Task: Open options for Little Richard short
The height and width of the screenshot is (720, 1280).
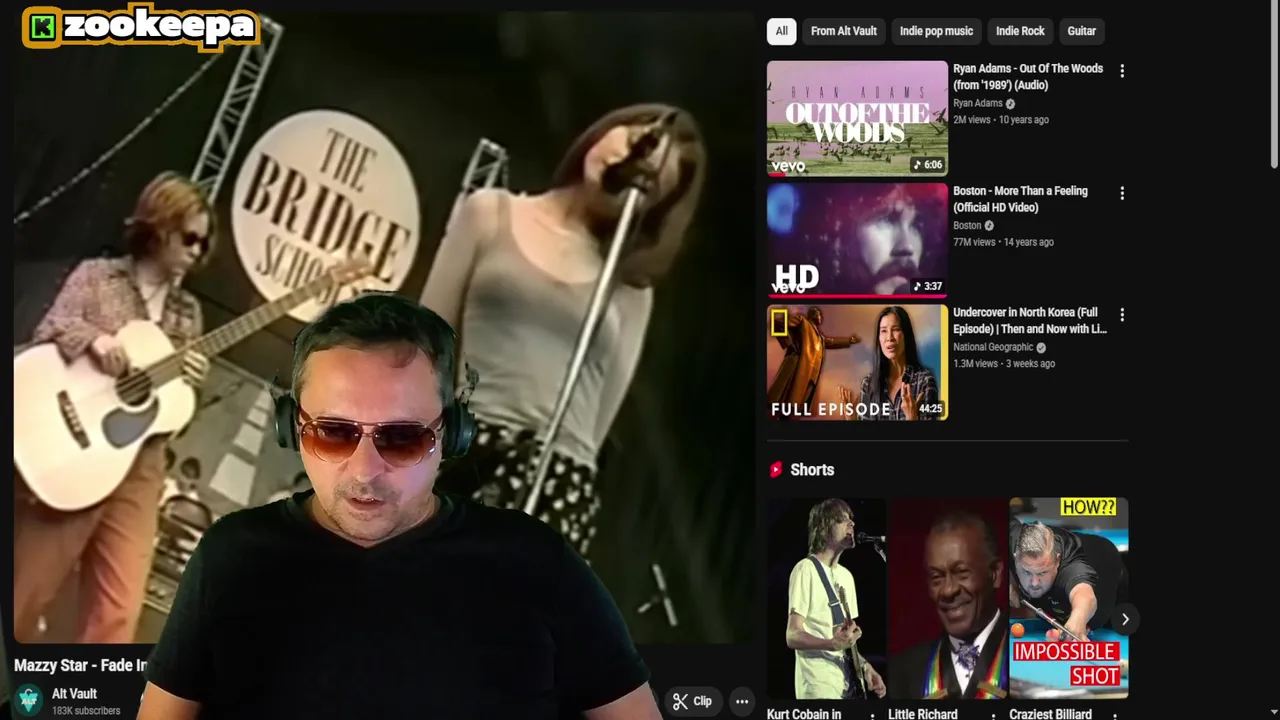Action: pyautogui.click(x=993, y=715)
